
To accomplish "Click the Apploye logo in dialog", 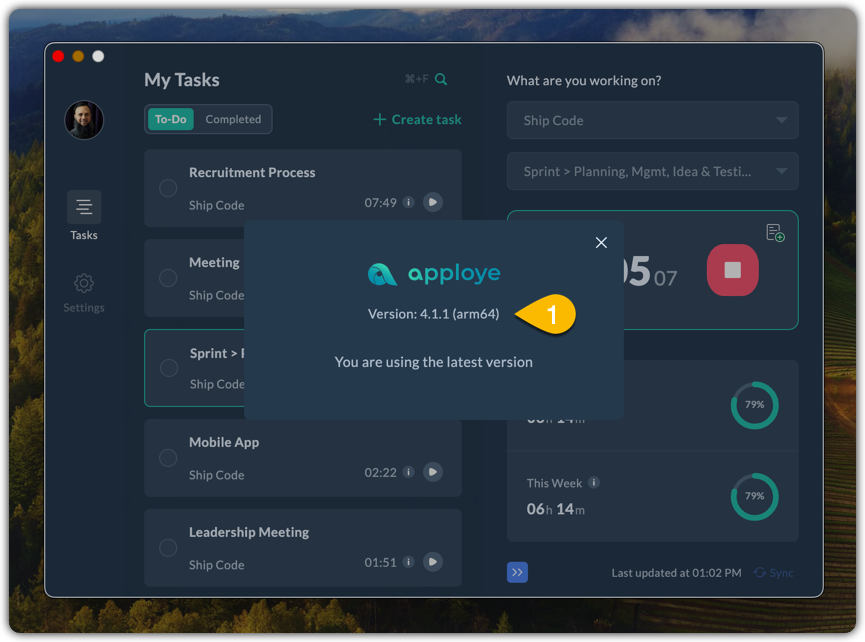I will [x=434, y=274].
